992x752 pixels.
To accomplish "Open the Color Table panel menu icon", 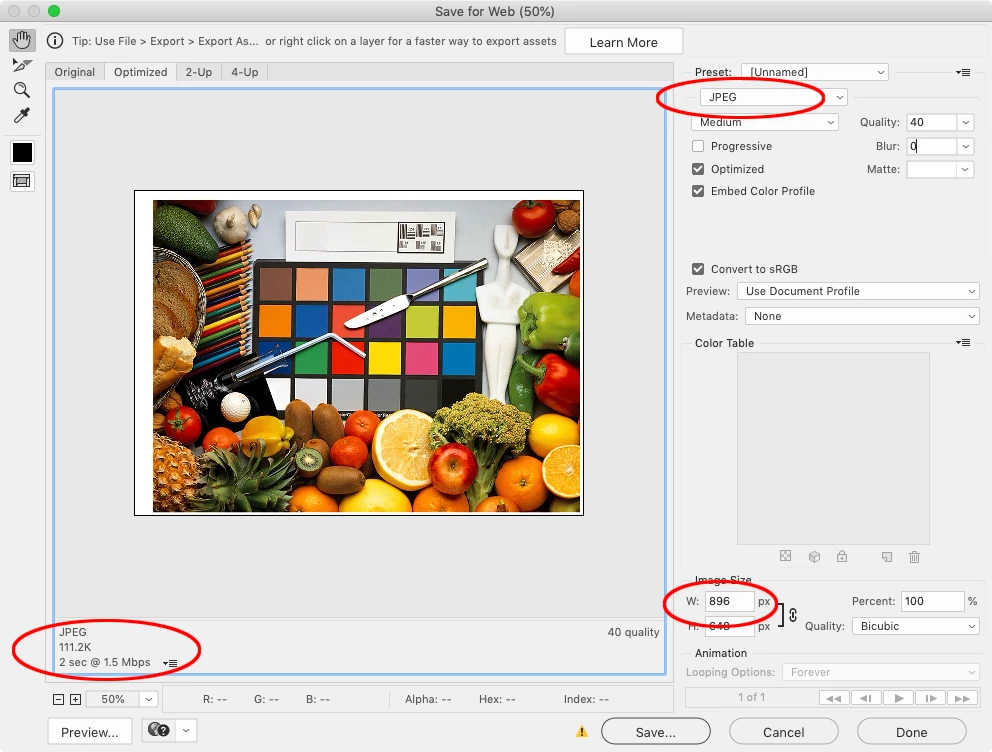I will (963, 343).
